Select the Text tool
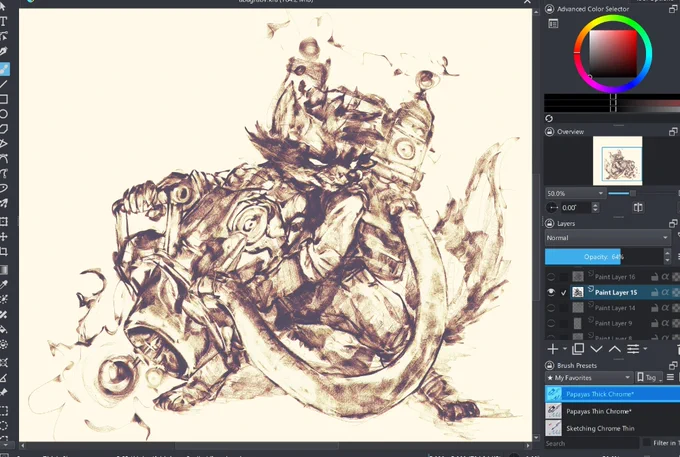 click(x=3, y=21)
